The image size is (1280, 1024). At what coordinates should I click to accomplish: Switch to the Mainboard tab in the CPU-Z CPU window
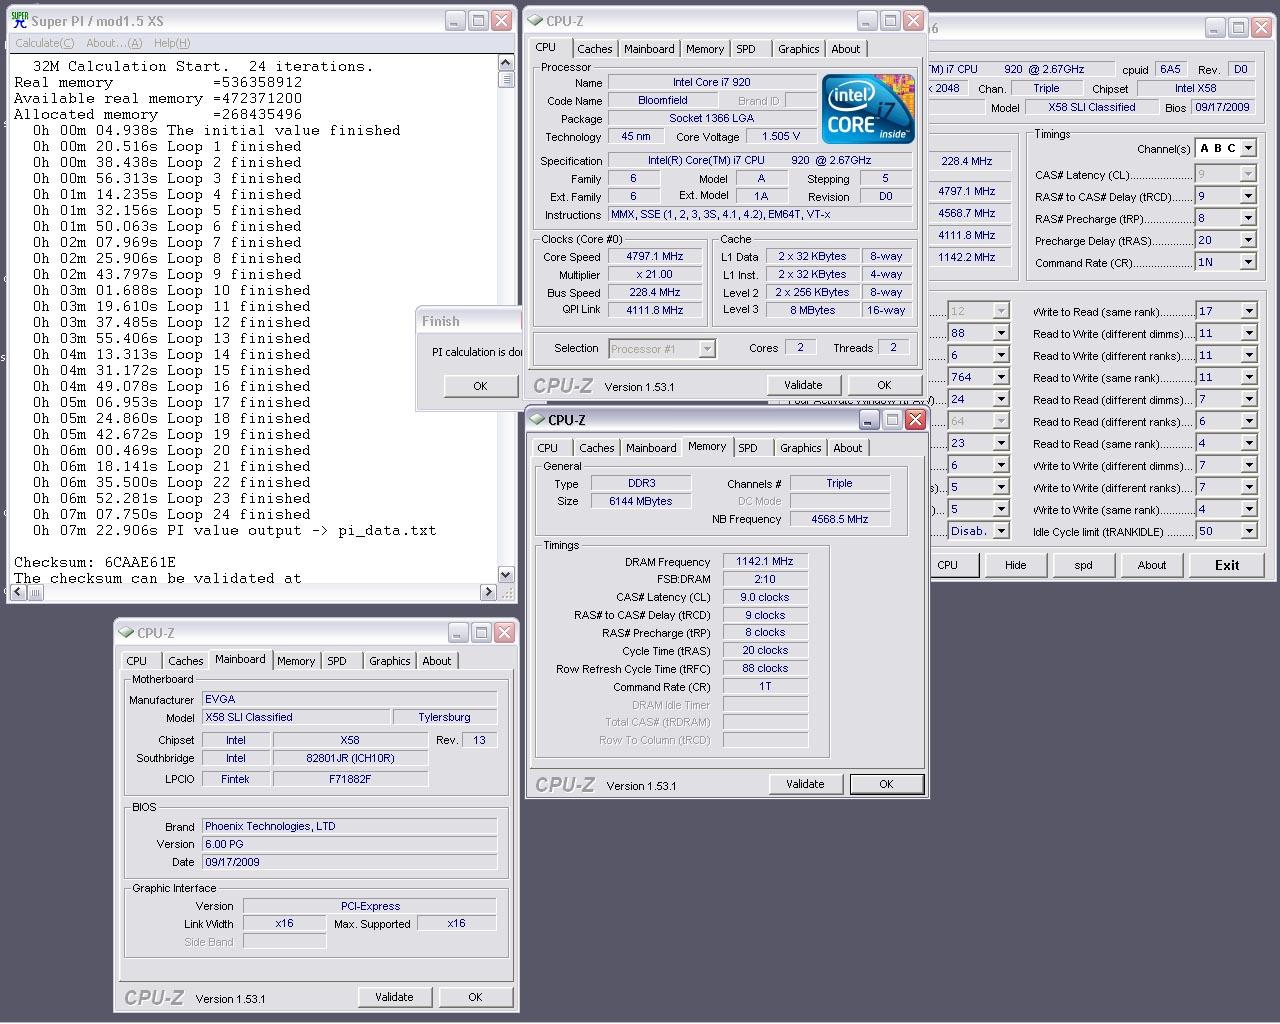(649, 49)
